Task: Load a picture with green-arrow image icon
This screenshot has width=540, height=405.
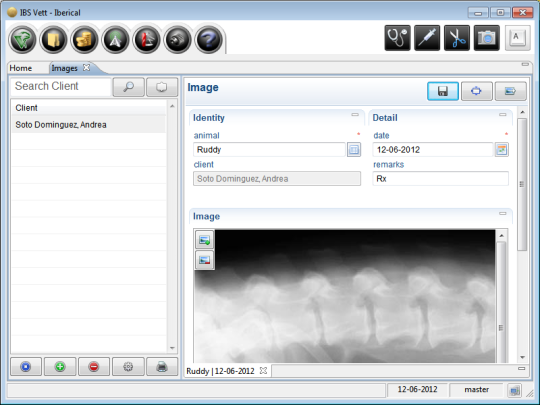Action: (205, 240)
